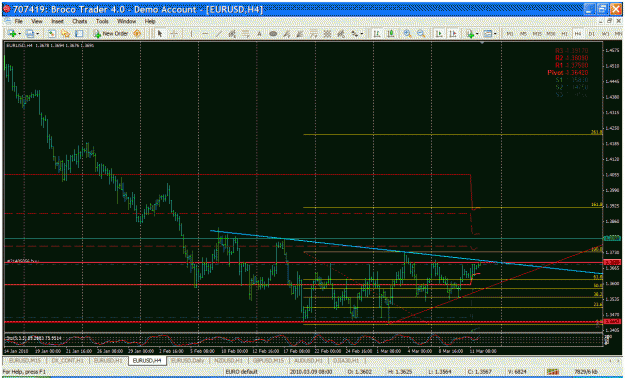Screen dimensions: 625x378
Task: Click the New Order button
Action: click(110, 34)
